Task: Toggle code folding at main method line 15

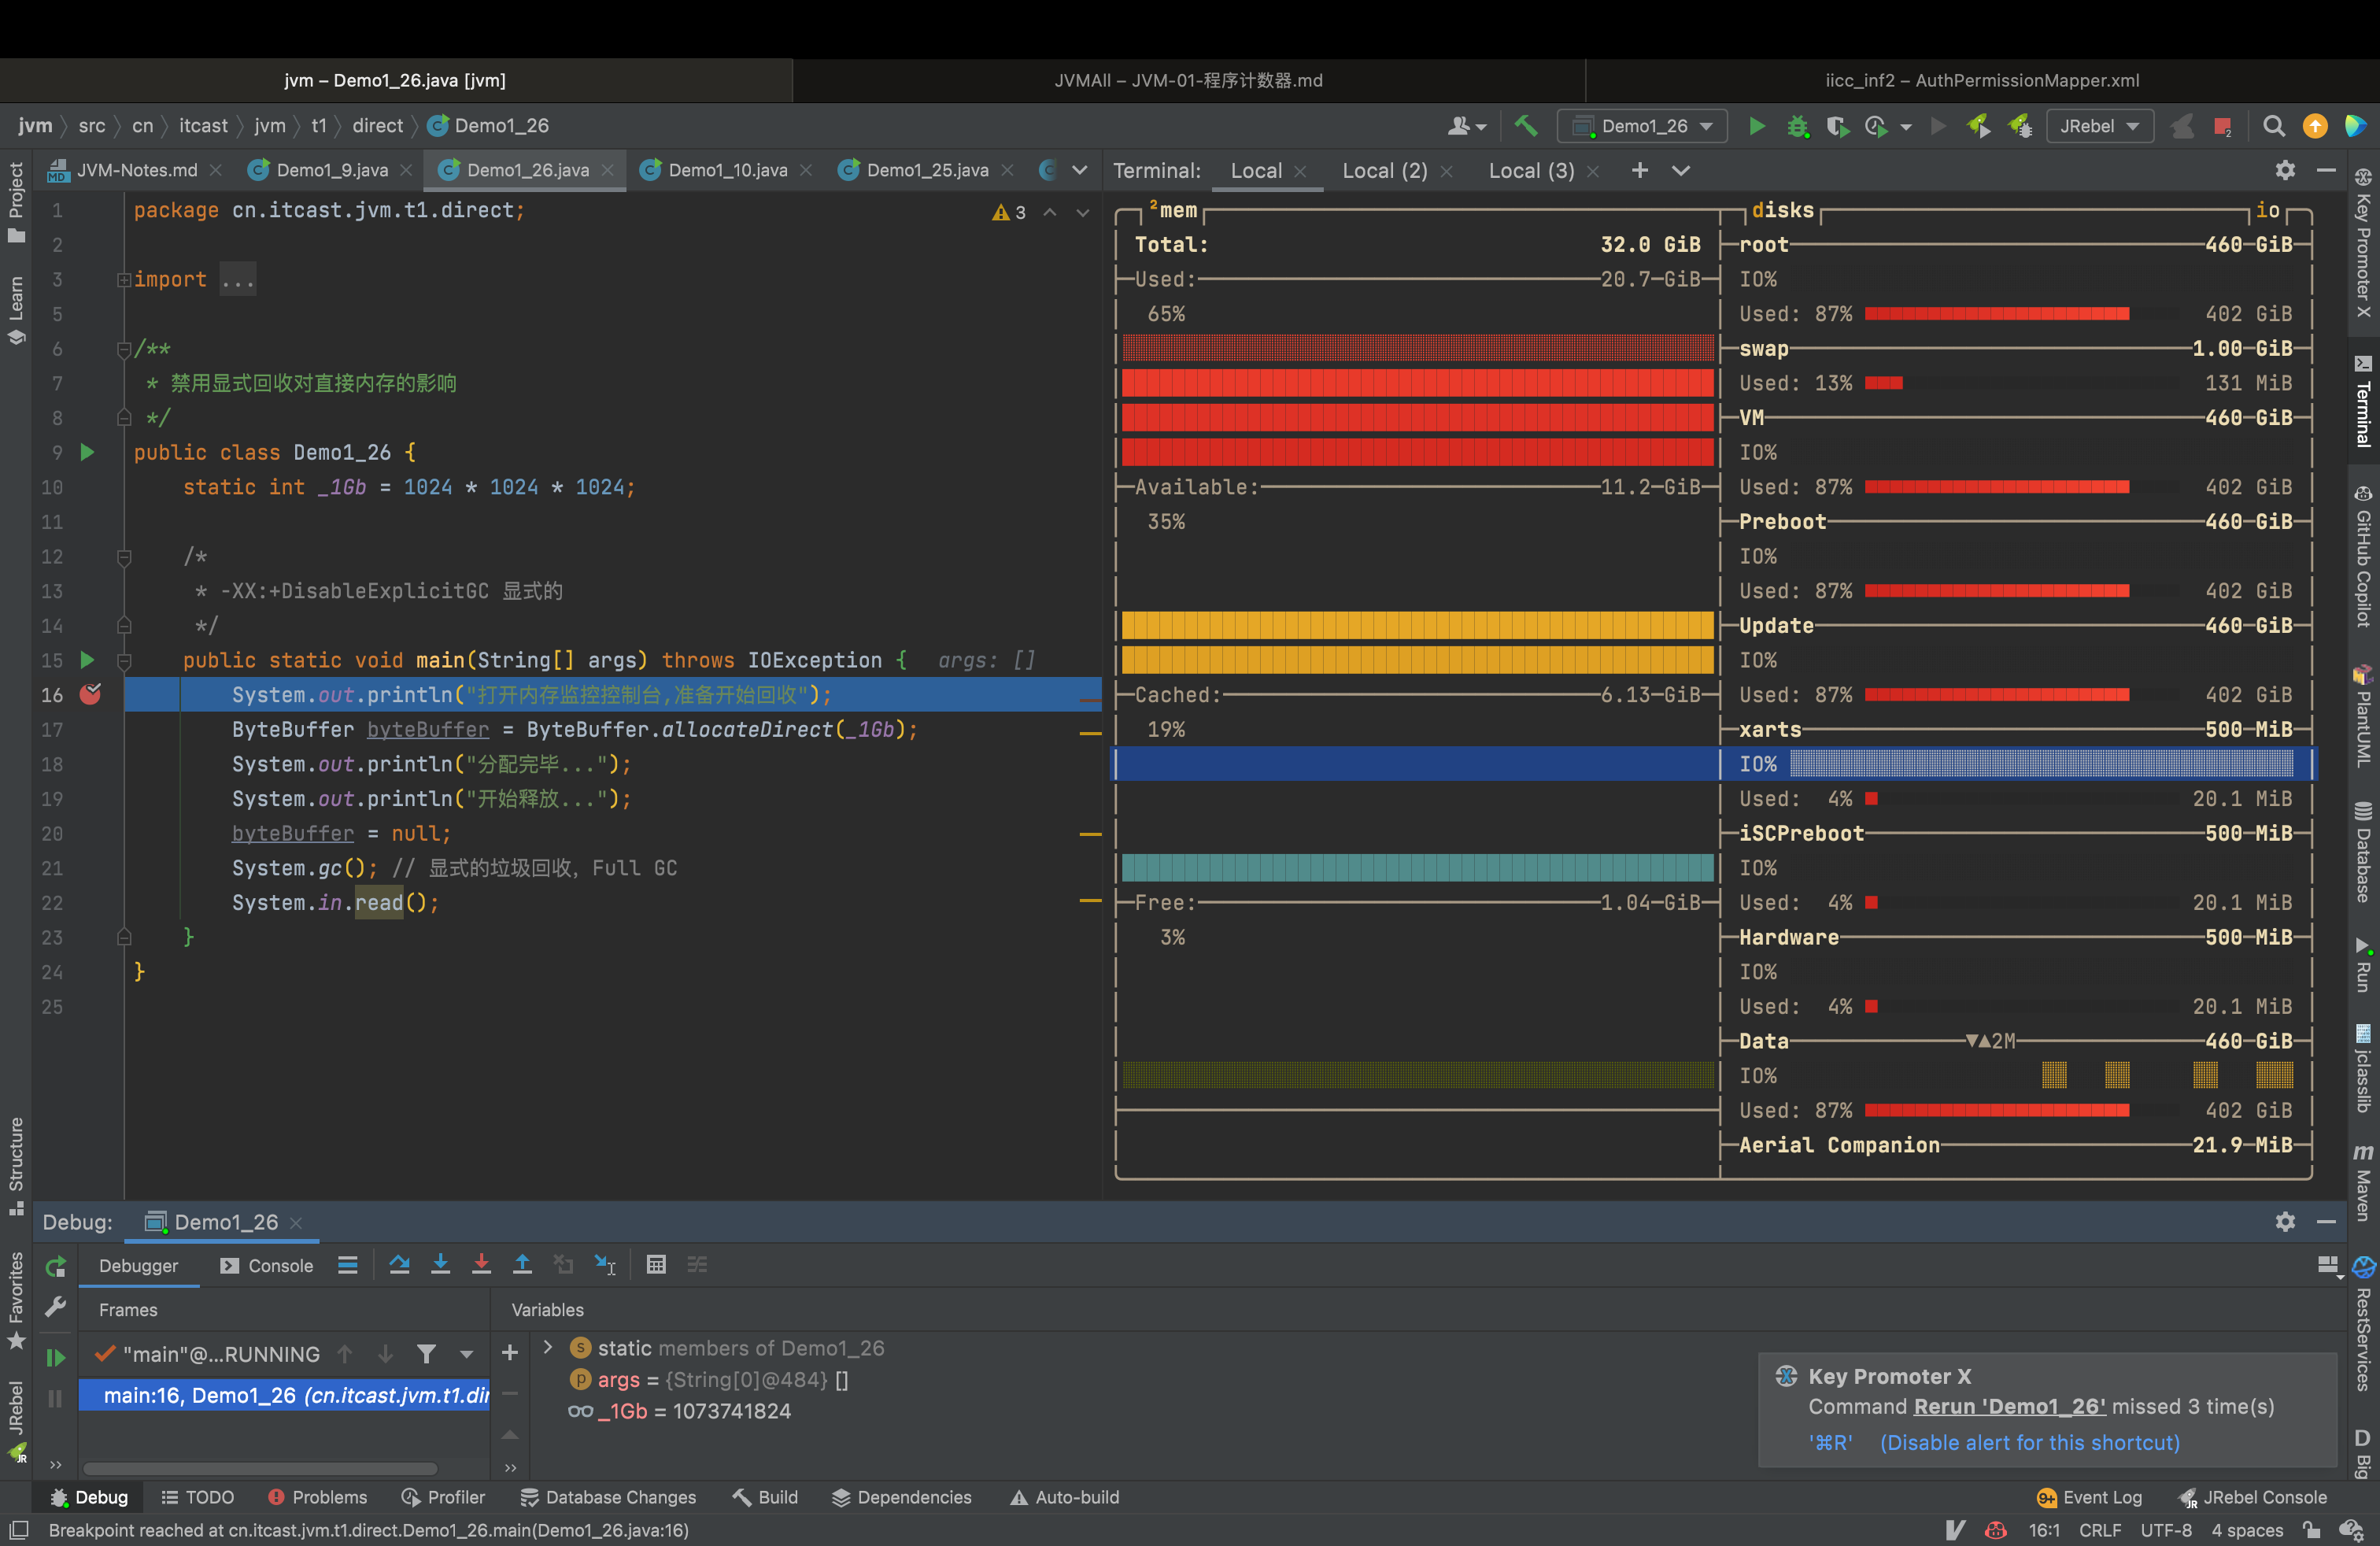Action: coord(124,660)
